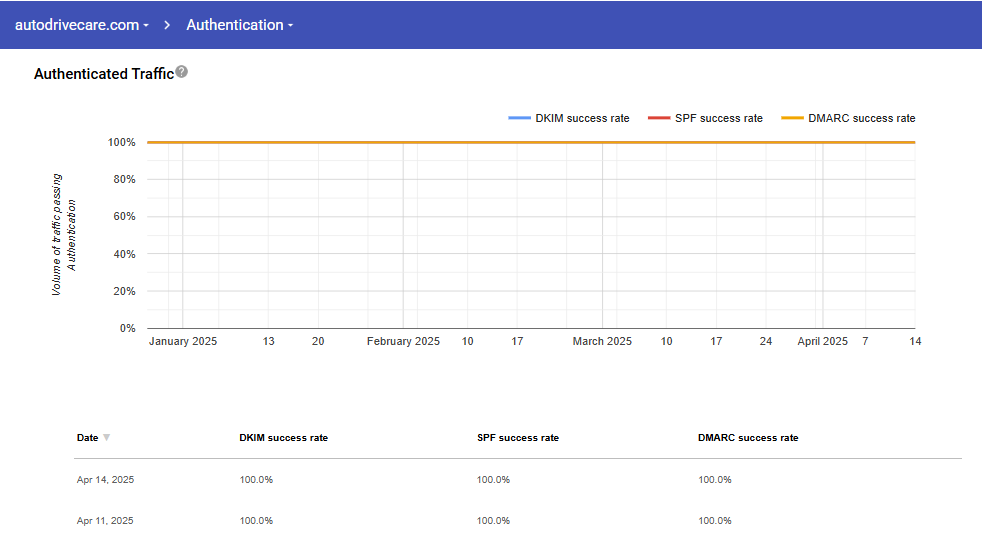Toggle the DKIM success rate legend label
Image resolution: width=982 pixels, height=538 pixels.
582,118
